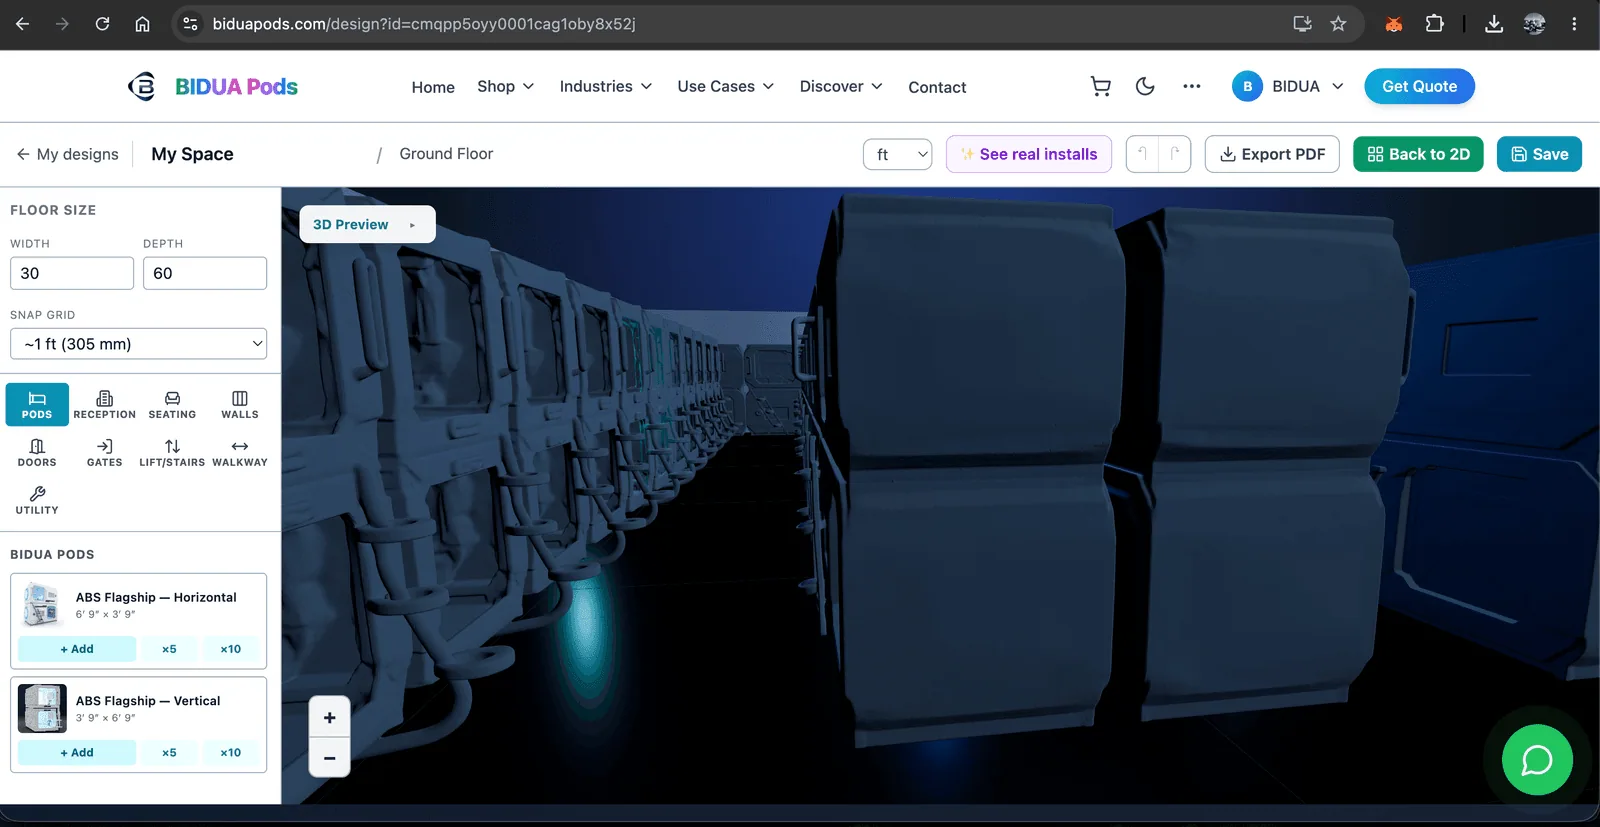
Task: Toggle dark mode moon icon
Action: (1146, 87)
